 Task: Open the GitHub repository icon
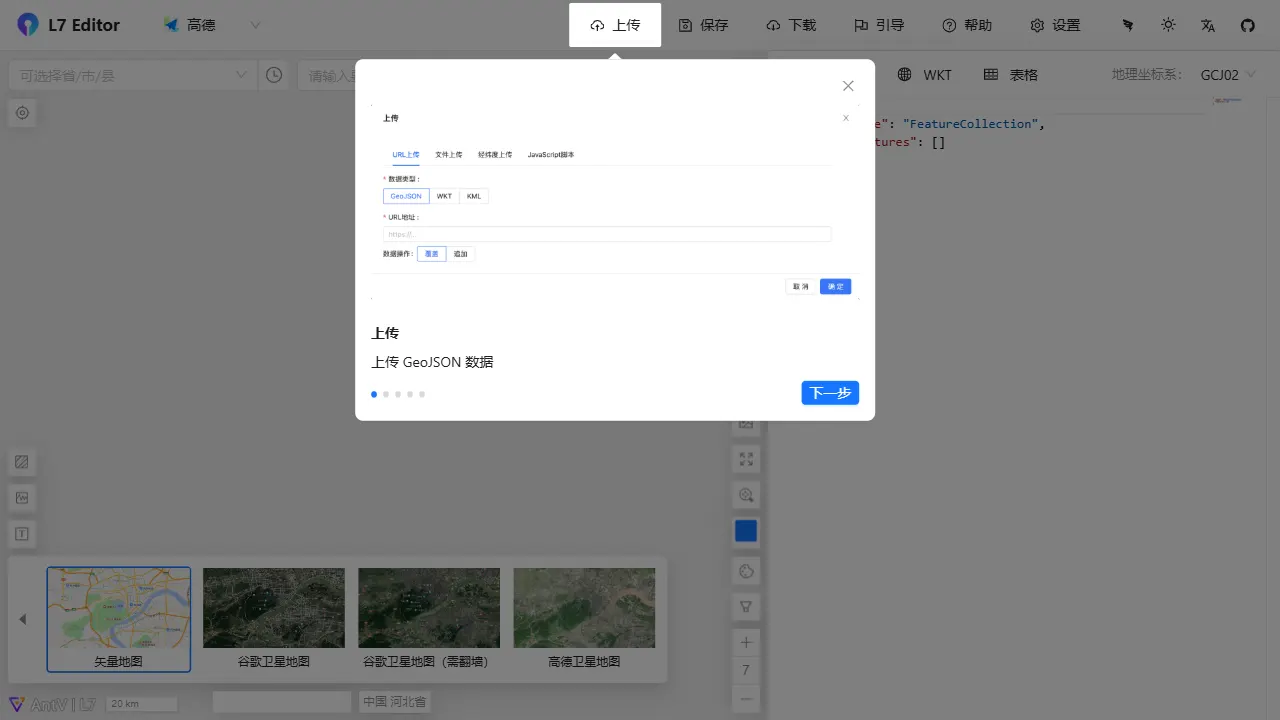click(x=1248, y=25)
